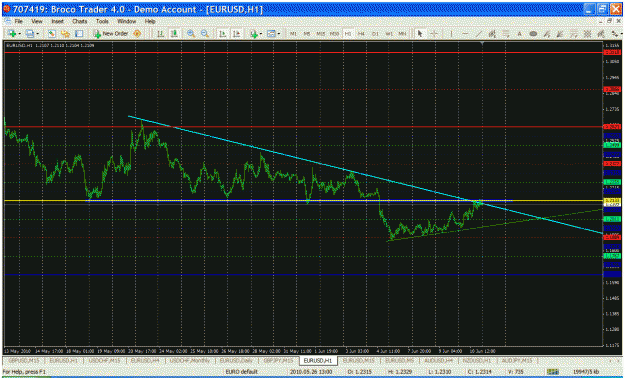
Task: Open the Window menu
Action: pos(126,21)
